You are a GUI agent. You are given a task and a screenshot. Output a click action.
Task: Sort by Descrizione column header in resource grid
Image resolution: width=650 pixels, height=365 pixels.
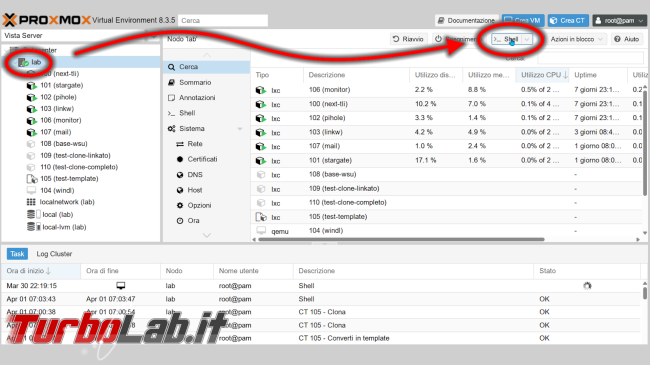[x=357, y=75]
